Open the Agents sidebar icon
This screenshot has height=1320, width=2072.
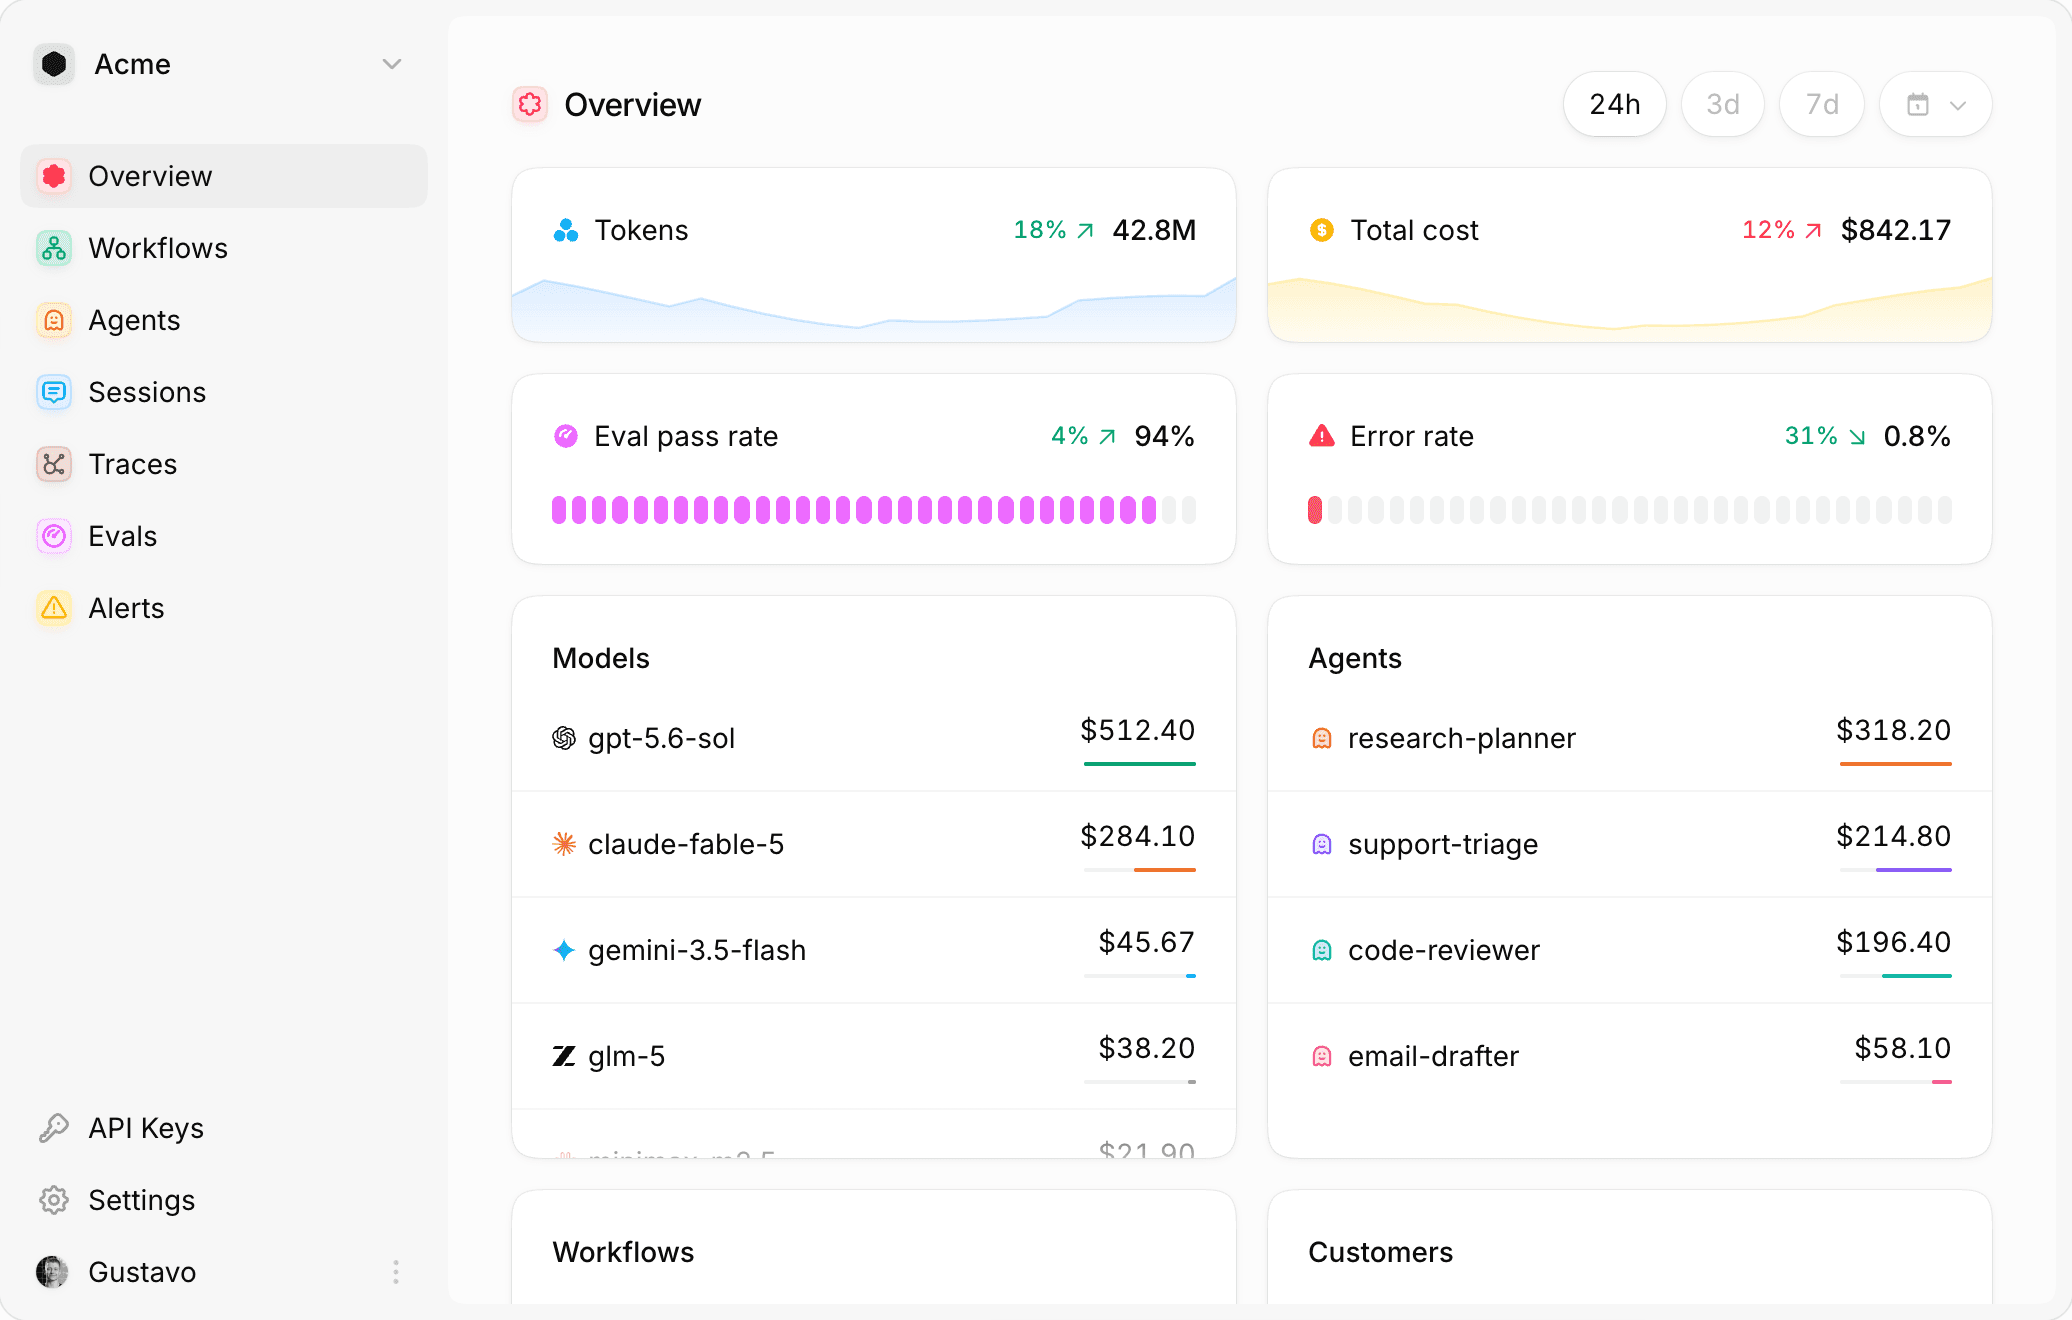(54, 320)
